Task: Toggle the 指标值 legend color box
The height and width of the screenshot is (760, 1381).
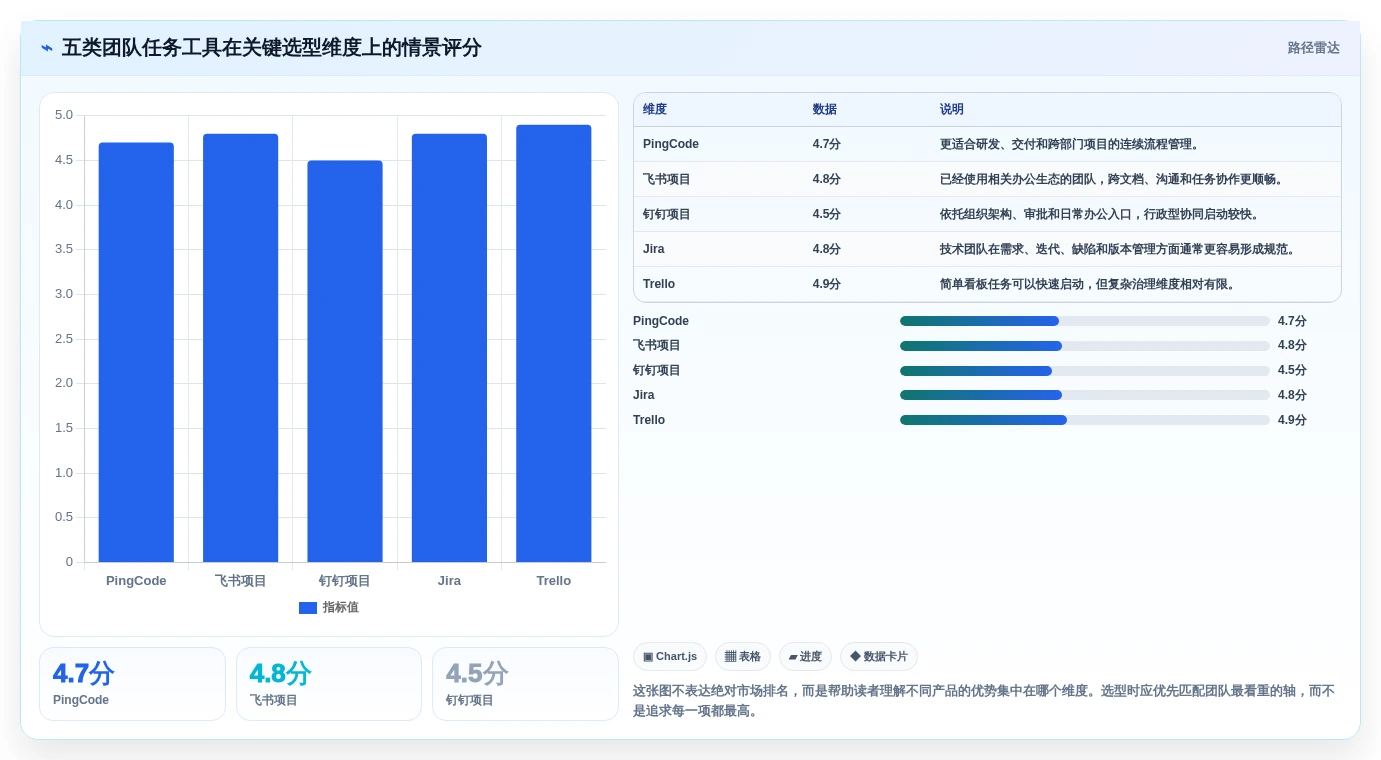Action: point(308,608)
